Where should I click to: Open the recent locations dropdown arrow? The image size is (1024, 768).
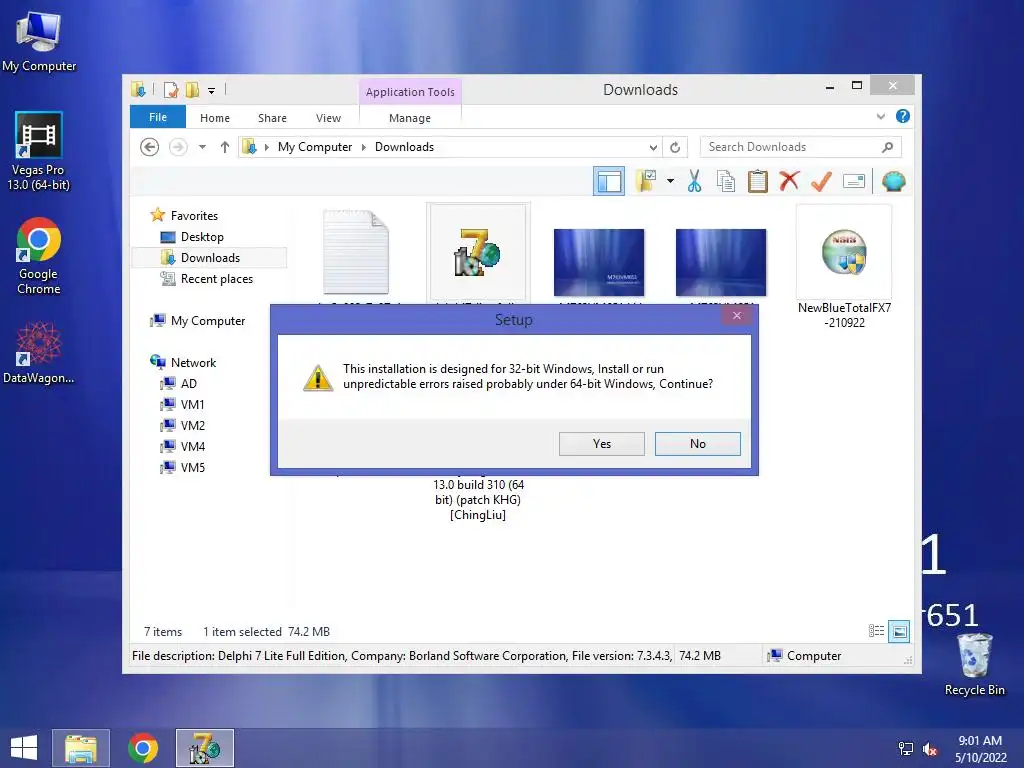(x=202, y=147)
